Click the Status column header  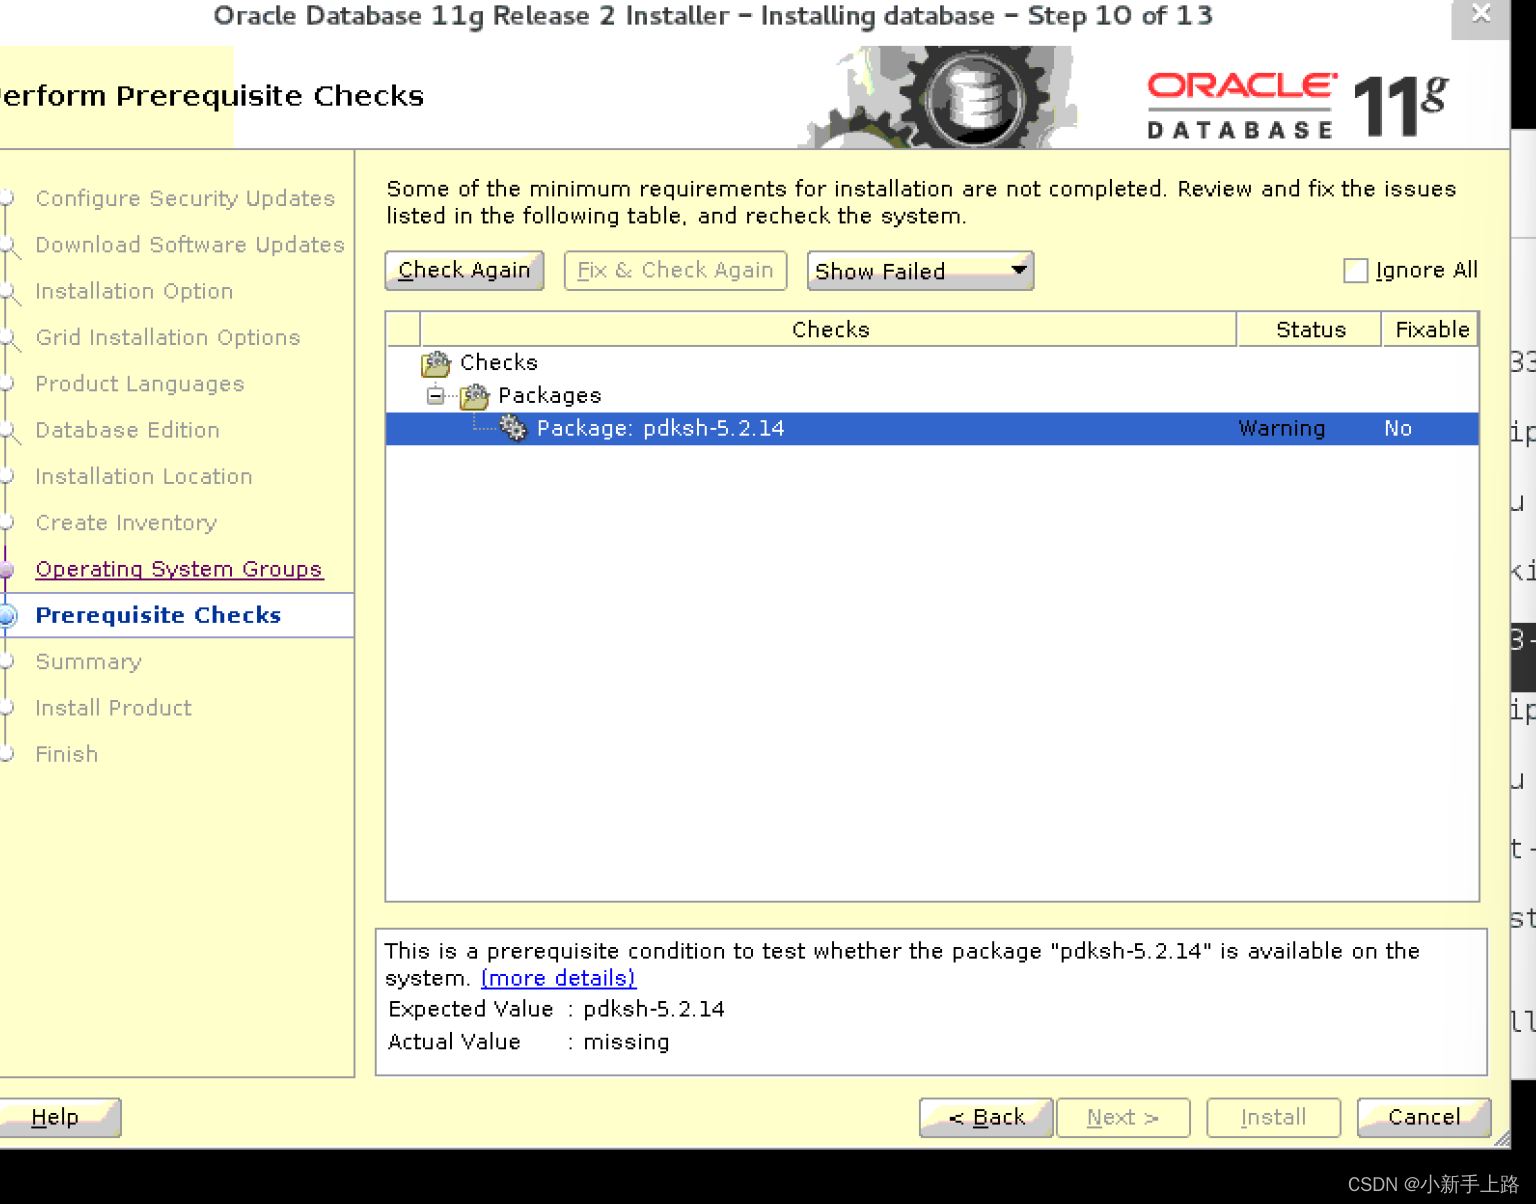1310,329
